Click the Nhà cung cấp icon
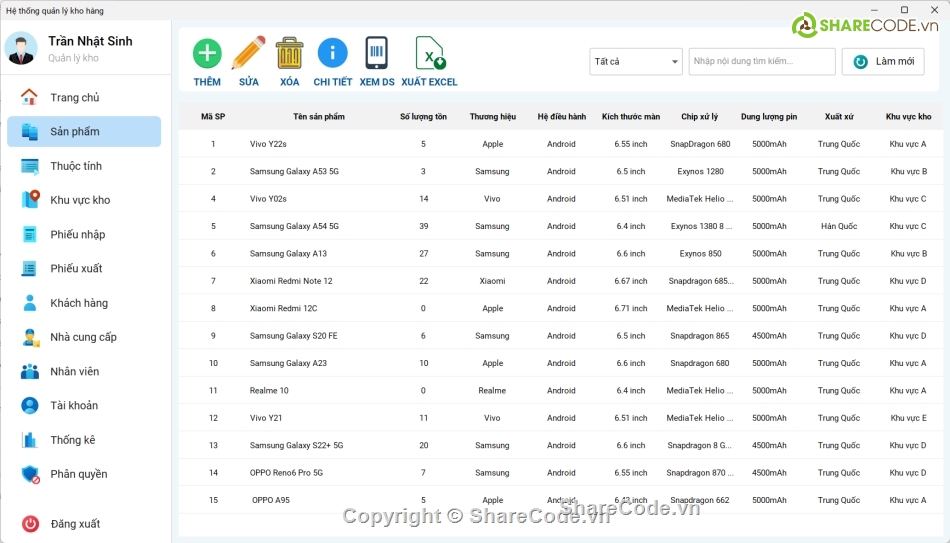 (x=30, y=338)
